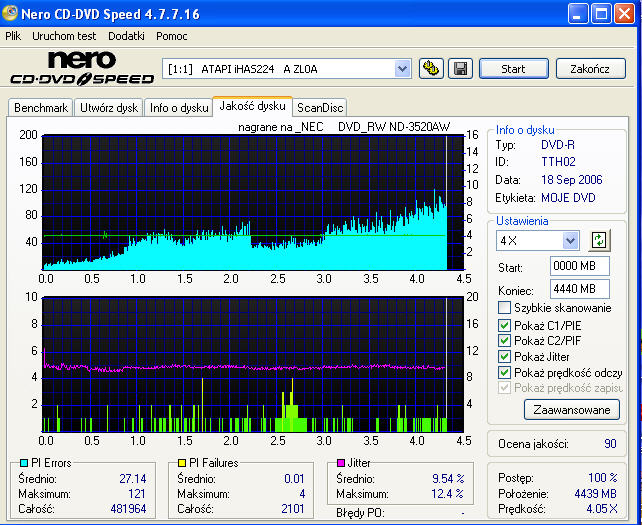Uncheck Pokaż C2/PIF checkbox
Viewport: 642px width, 525px height.
504,341
